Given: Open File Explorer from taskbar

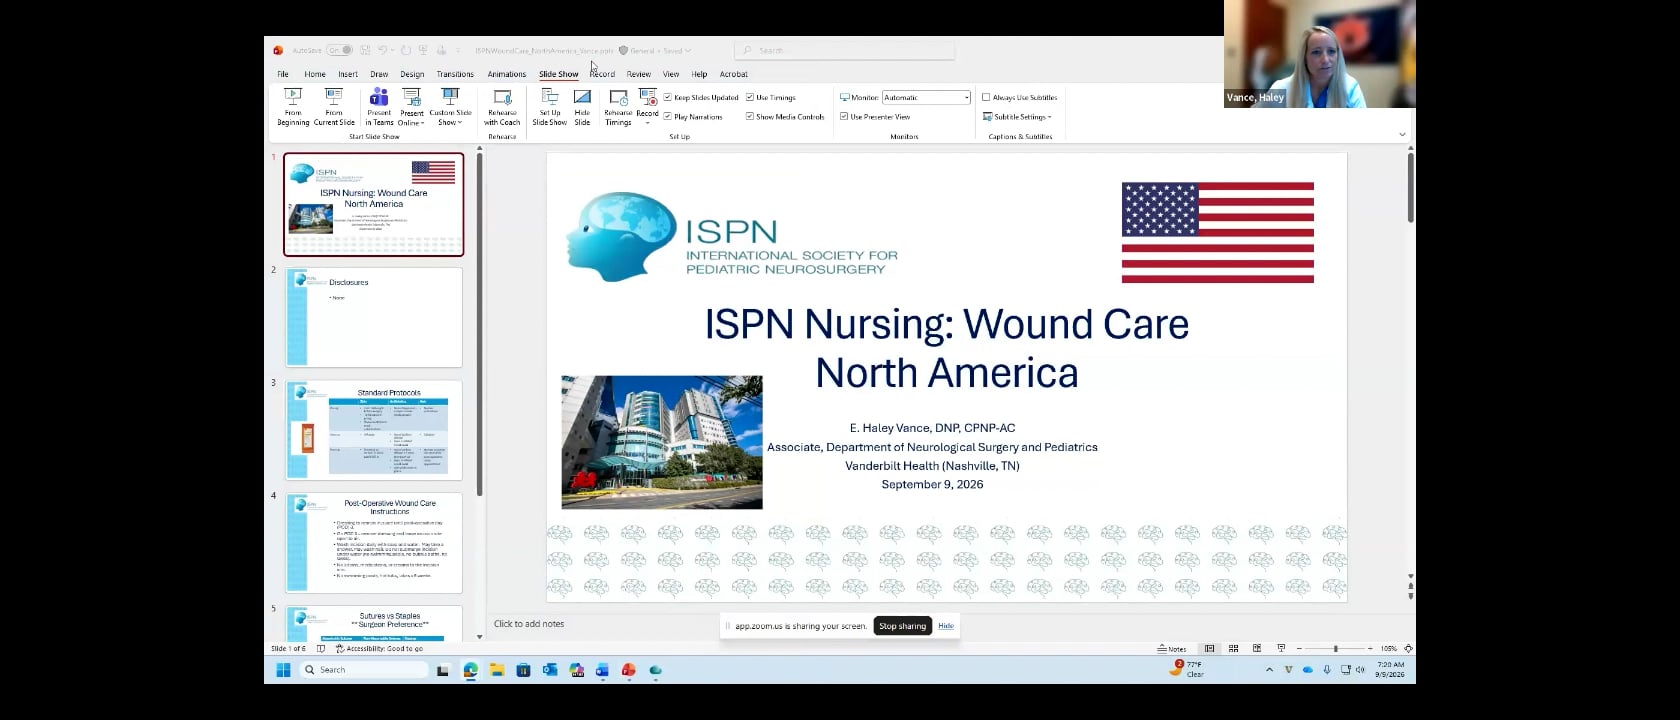Looking at the screenshot, I should (497, 670).
